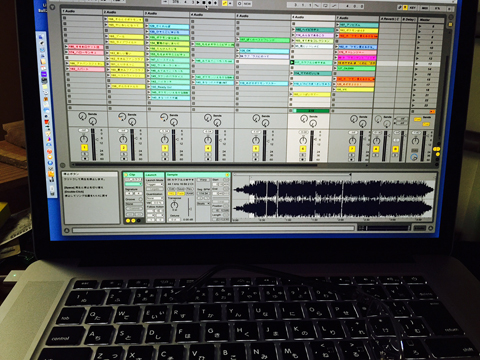Toggle return B activator button
480x360 pixels.
[x=395, y=149]
